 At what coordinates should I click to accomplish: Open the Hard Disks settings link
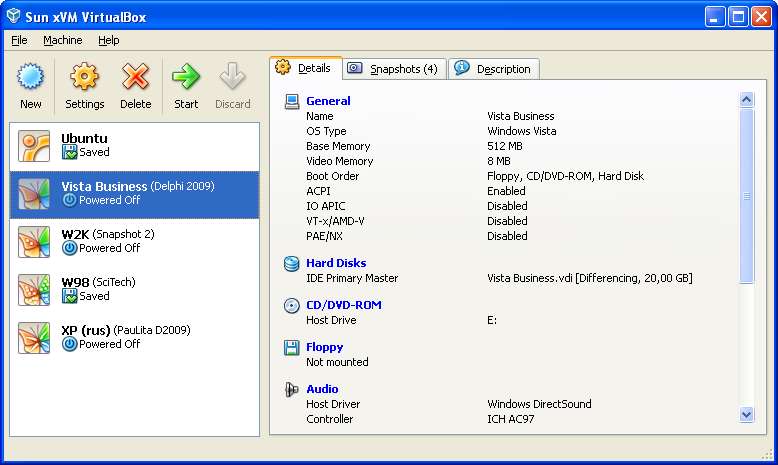click(336, 263)
